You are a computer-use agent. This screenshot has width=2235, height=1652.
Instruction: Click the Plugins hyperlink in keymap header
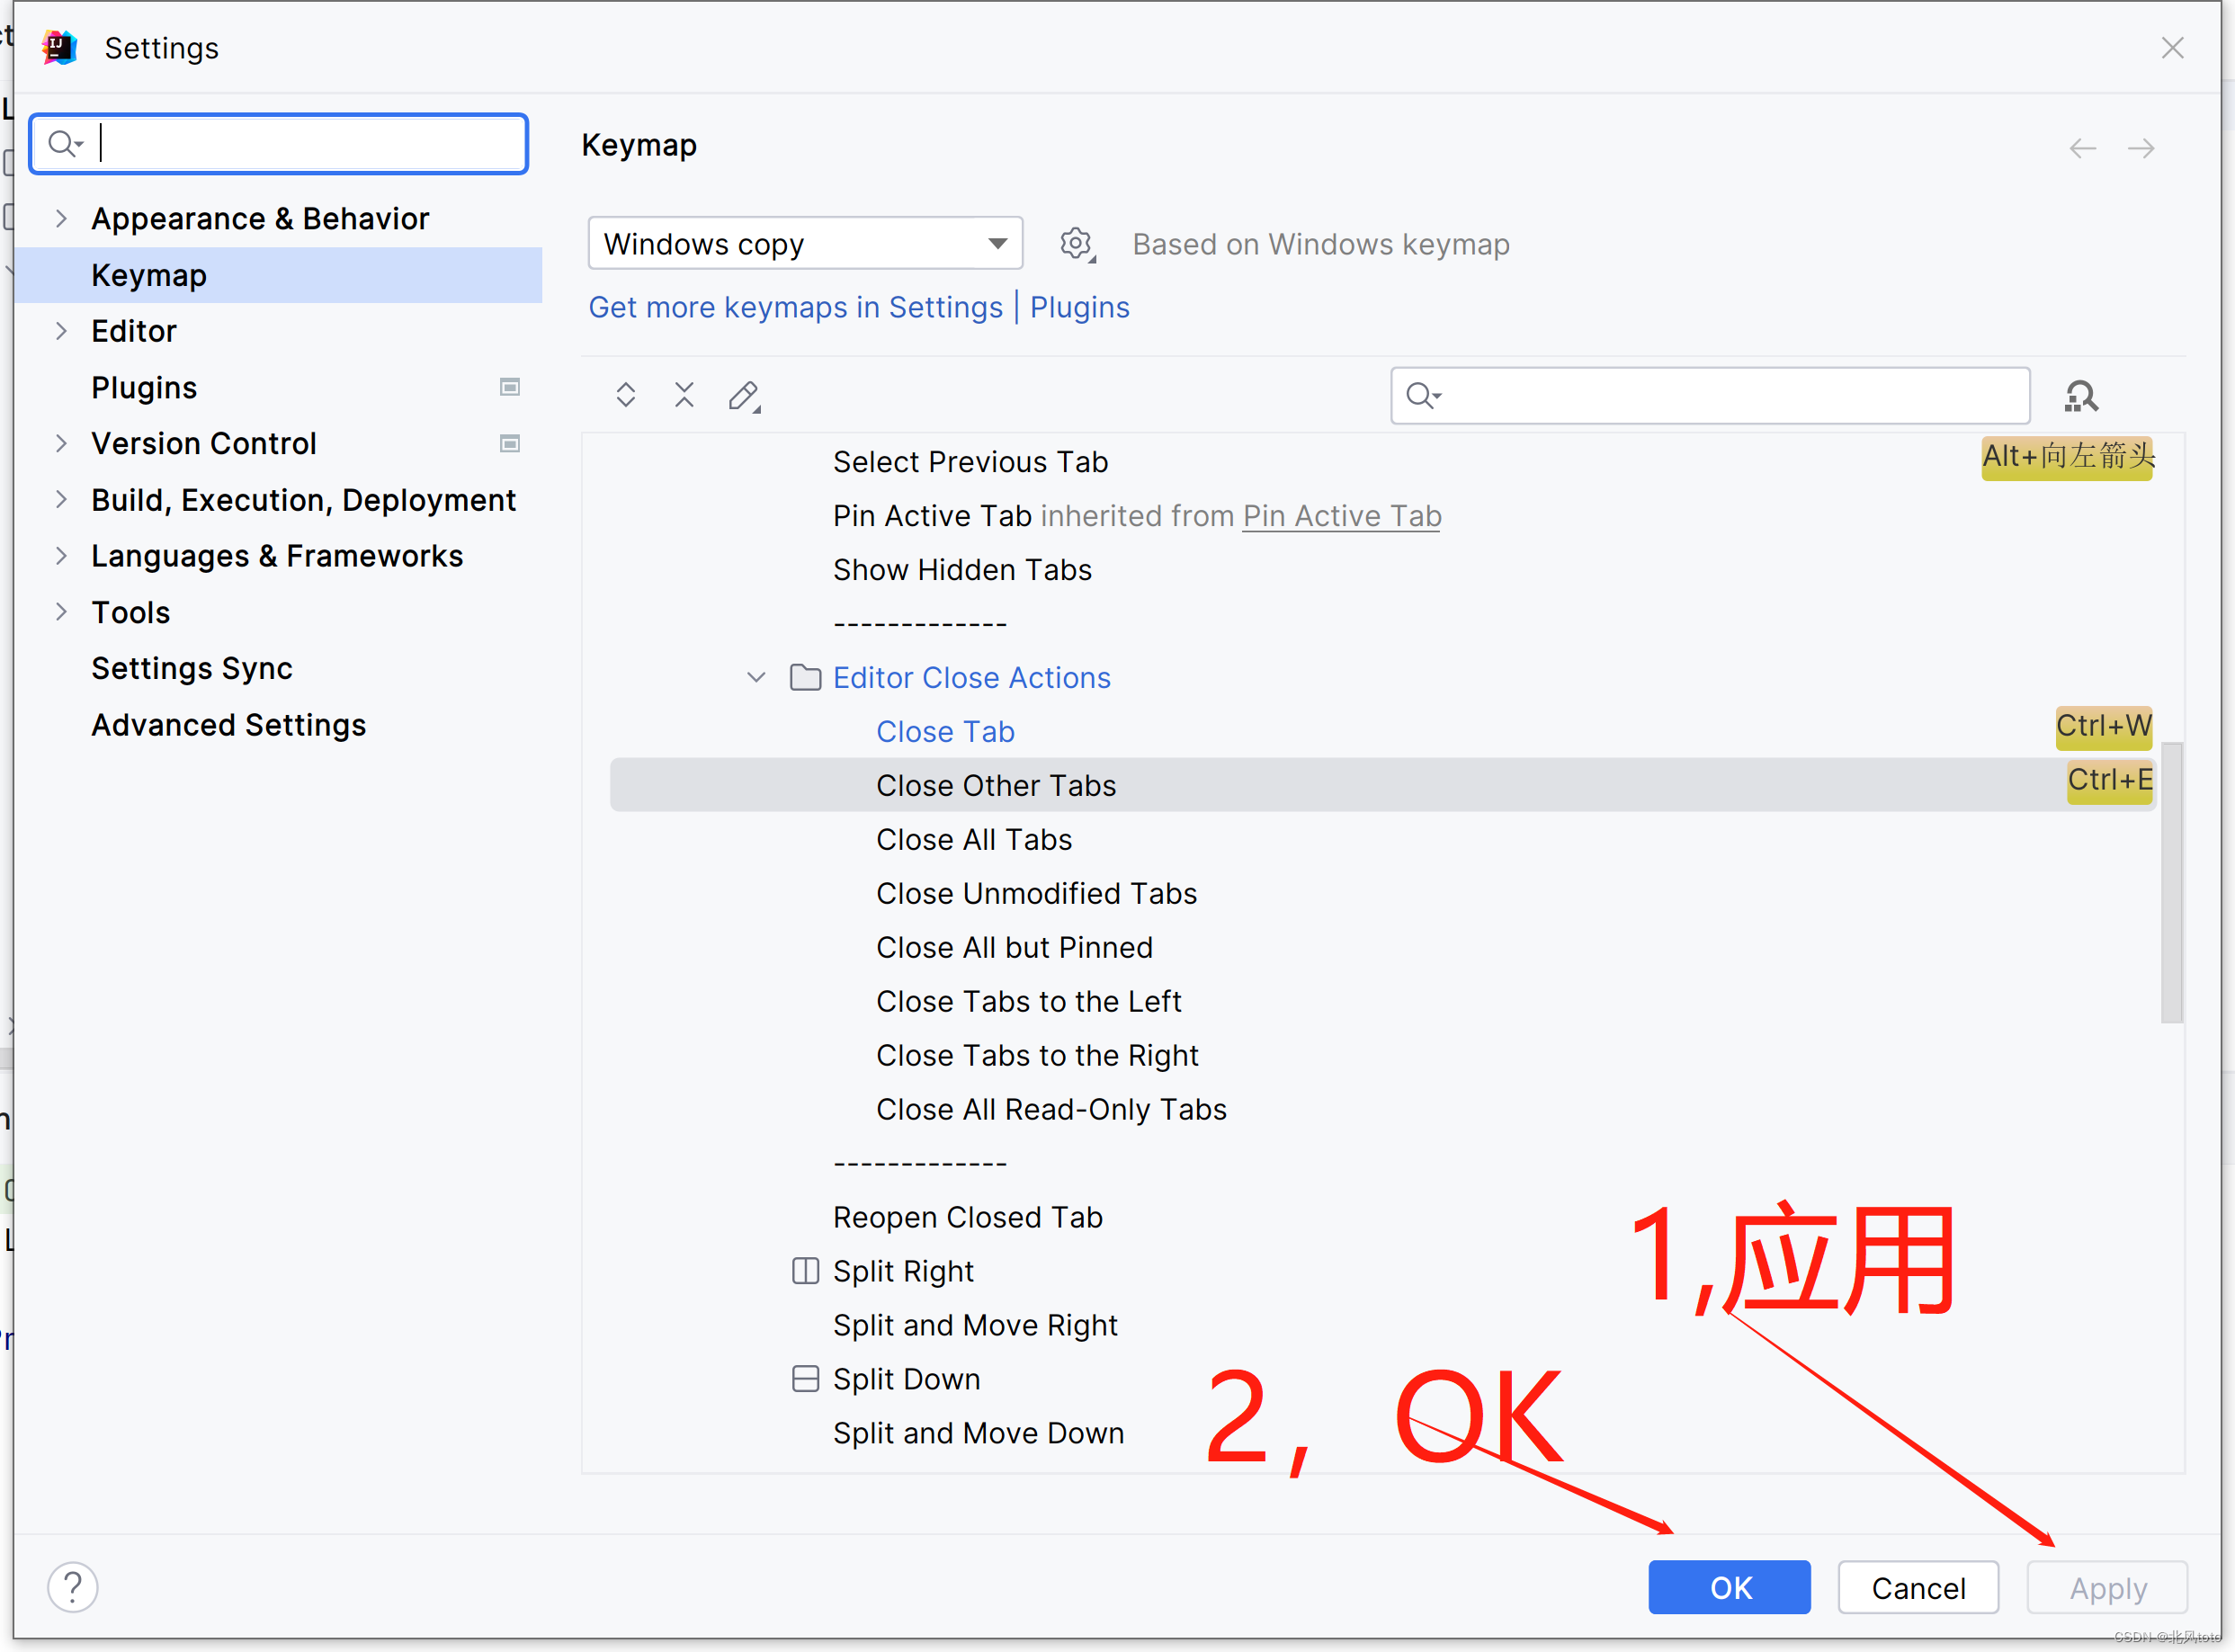(x=1079, y=308)
